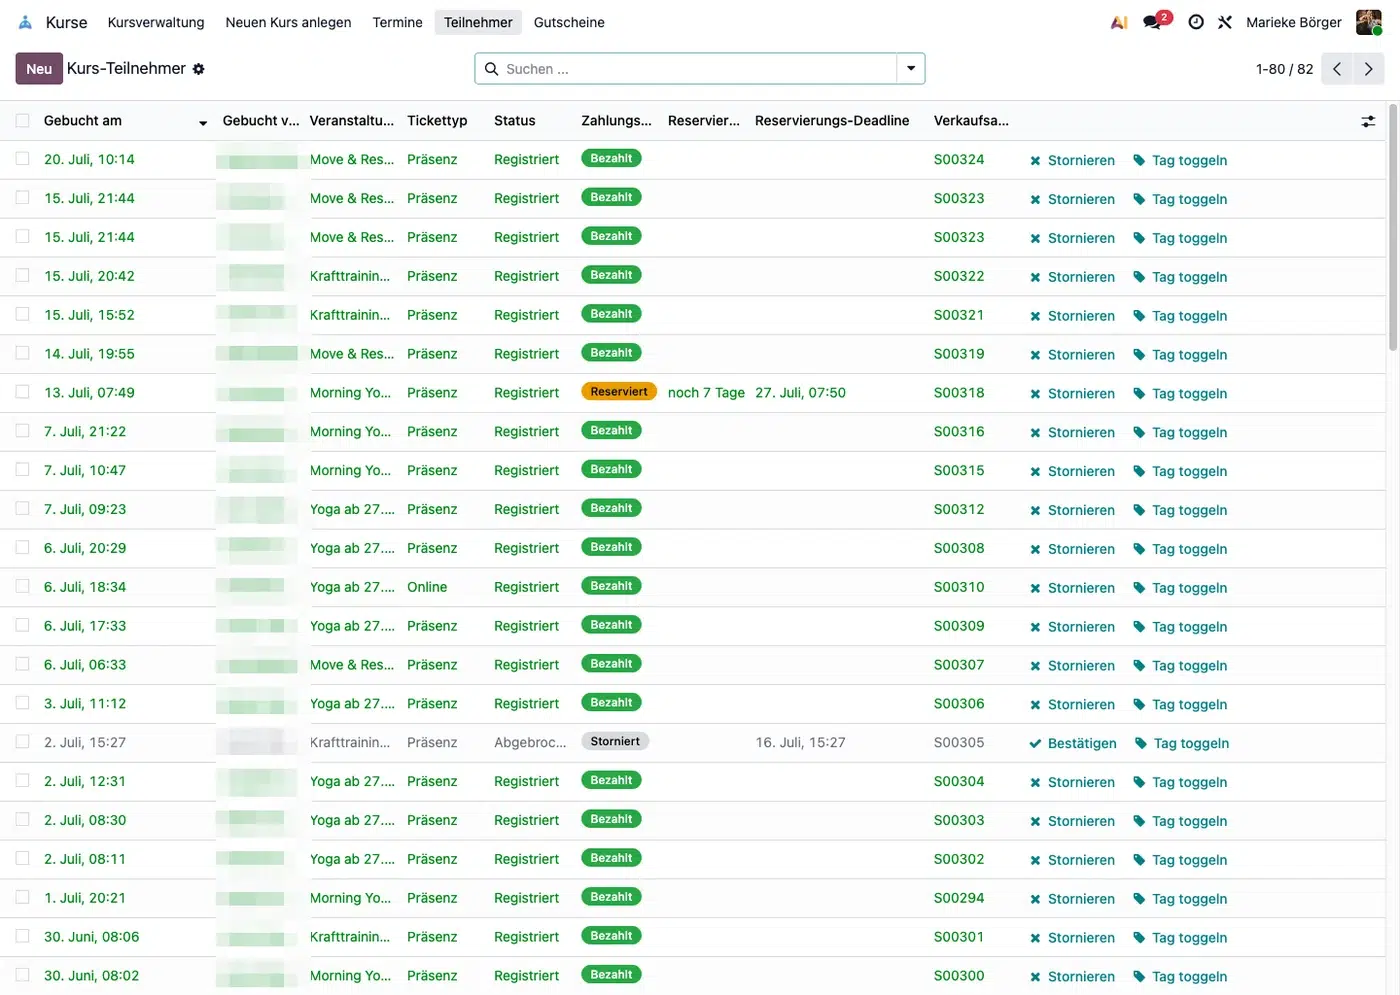Click the gear icon beside Kurs-Teilnehmer

click(x=199, y=69)
